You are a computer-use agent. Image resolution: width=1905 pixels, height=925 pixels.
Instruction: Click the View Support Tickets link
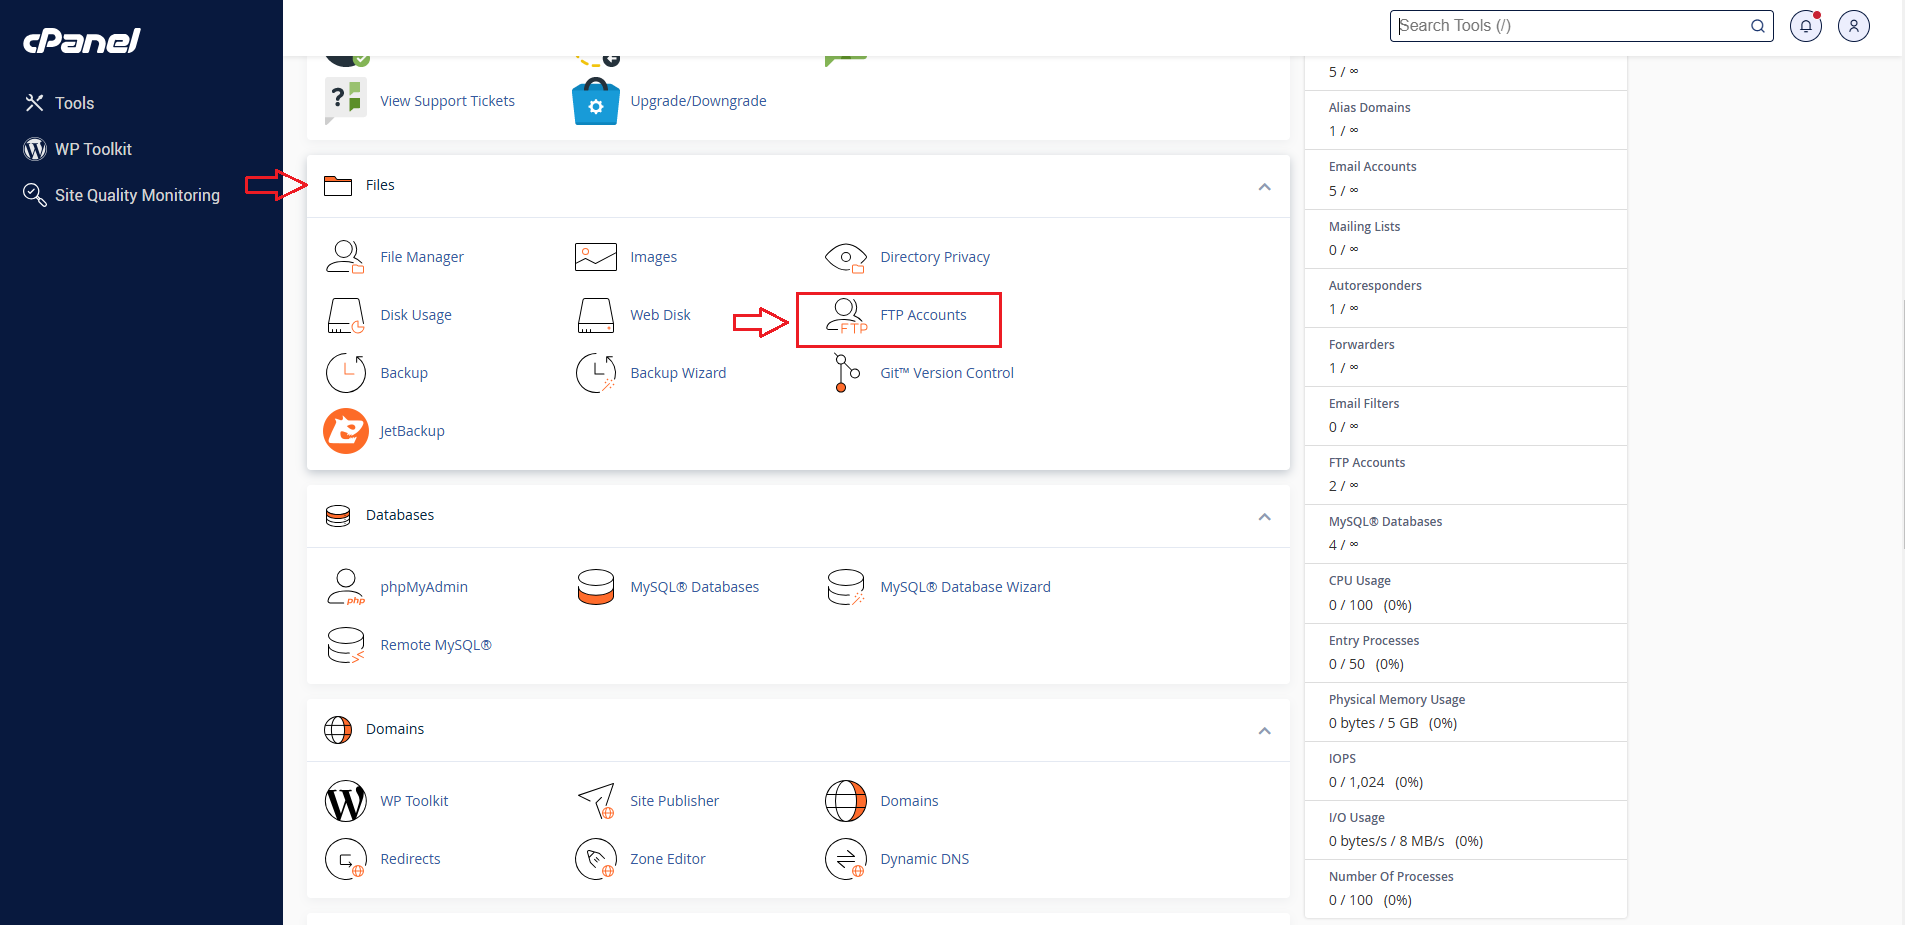pos(447,101)
